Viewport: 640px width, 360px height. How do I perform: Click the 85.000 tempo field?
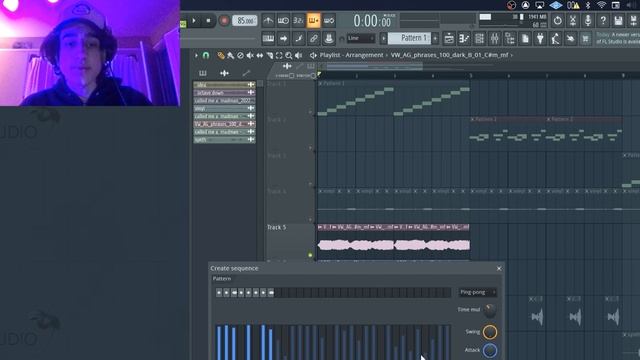pyautogui.click(x=244, y=20)
